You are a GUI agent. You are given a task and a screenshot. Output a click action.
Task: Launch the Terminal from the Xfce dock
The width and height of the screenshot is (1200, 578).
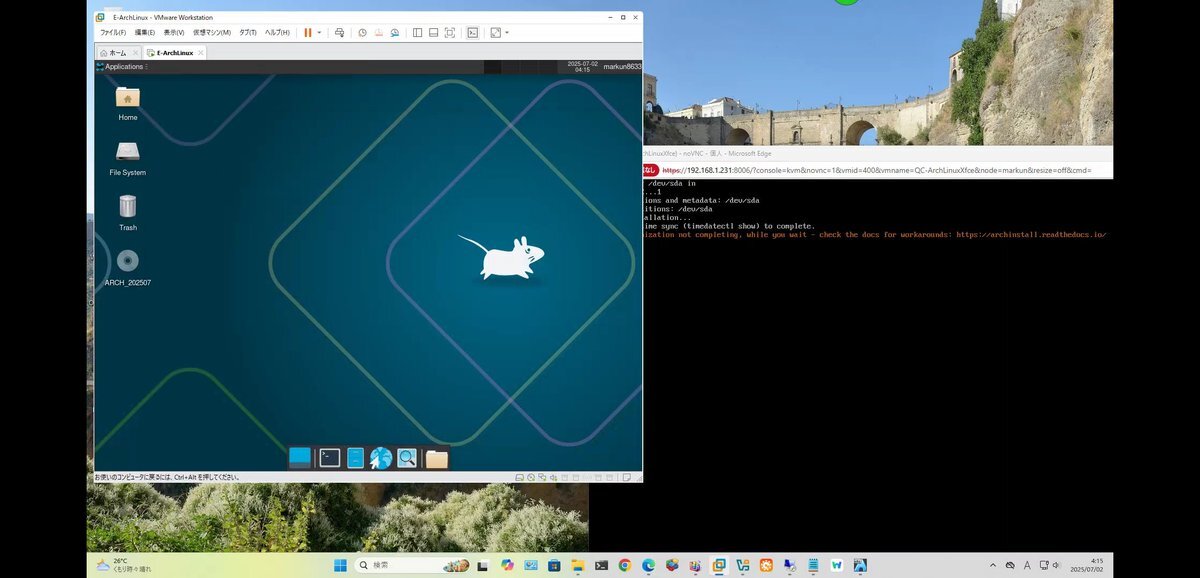330,458
